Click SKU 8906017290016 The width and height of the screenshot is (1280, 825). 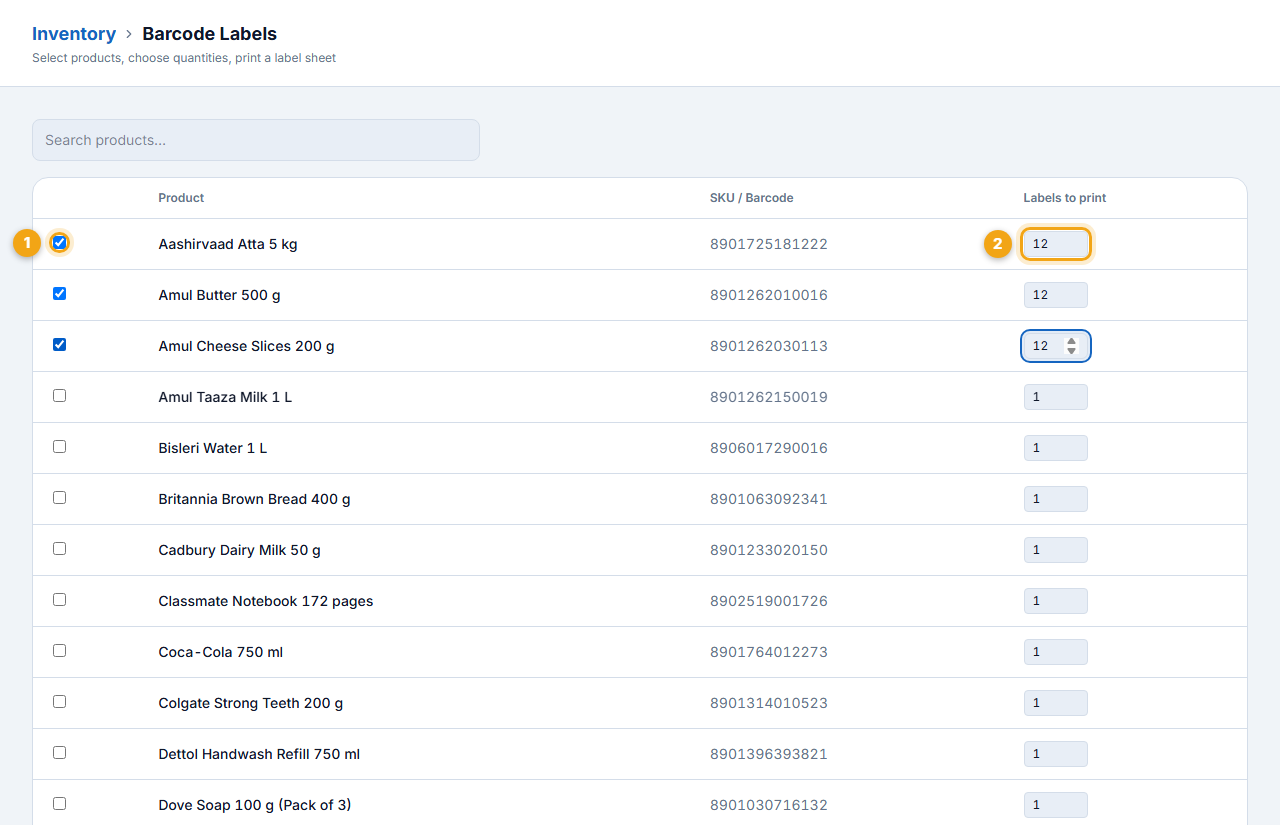tap(769, 448)
